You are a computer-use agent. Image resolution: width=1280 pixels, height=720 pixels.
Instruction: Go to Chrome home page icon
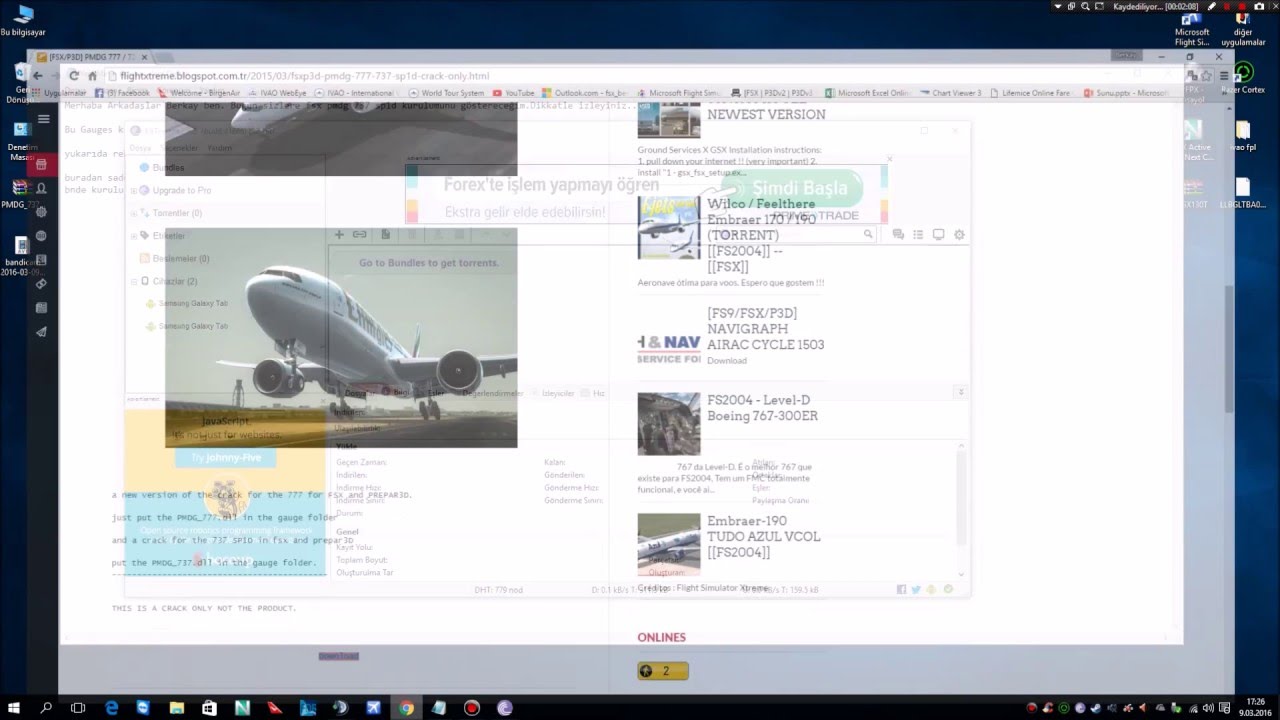pos(92,75)
